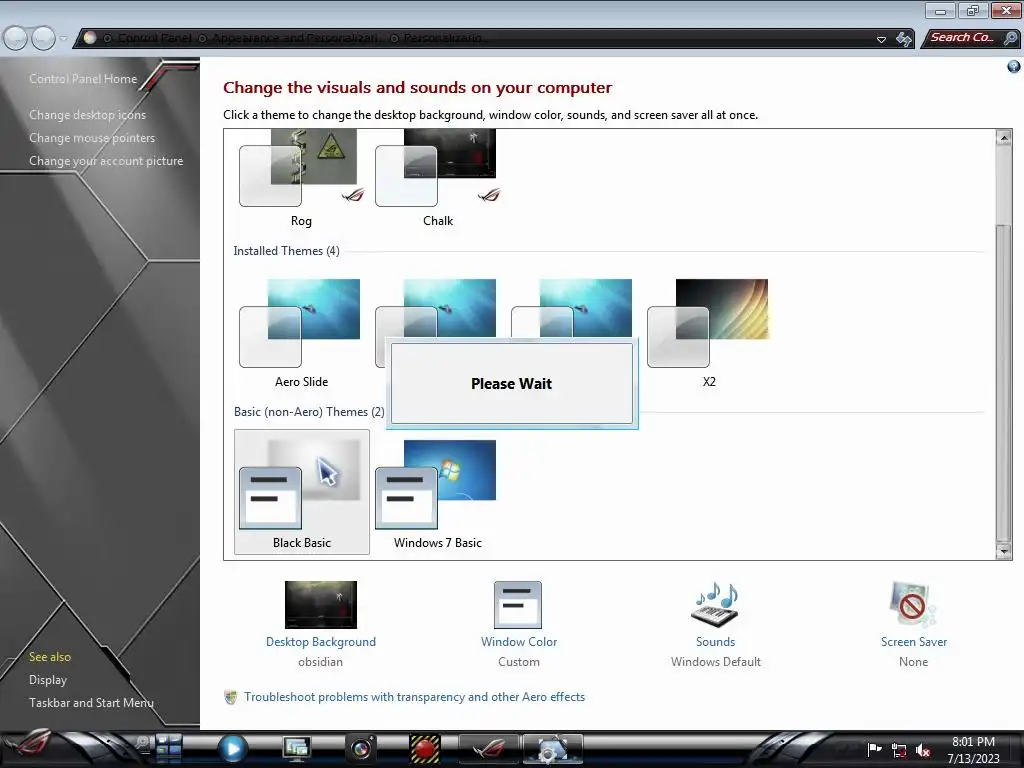Click the Basic (non-Aero) Themes (2) heading
The image size is (1024, 768).
309,412
